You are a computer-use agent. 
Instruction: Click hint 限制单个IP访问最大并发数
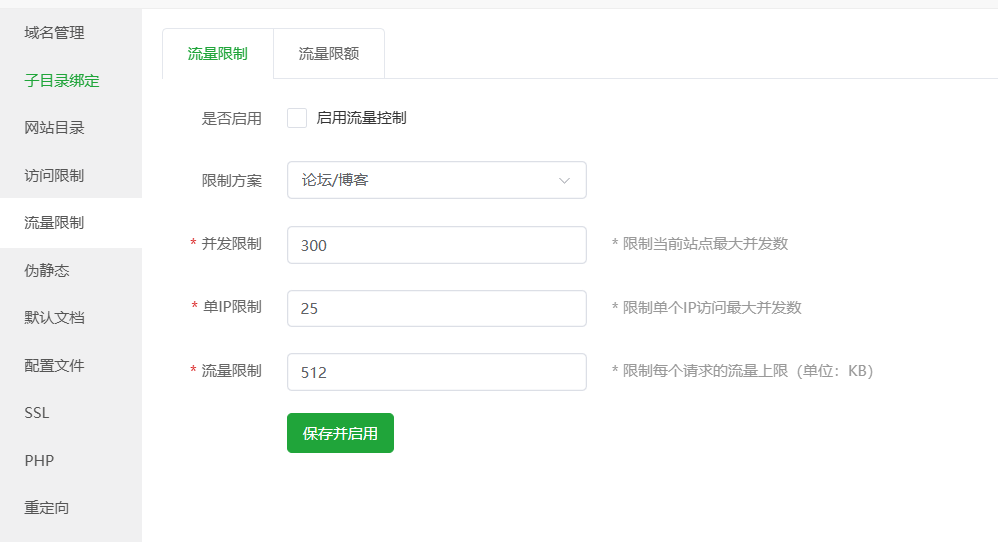click(x=706, y=307)
